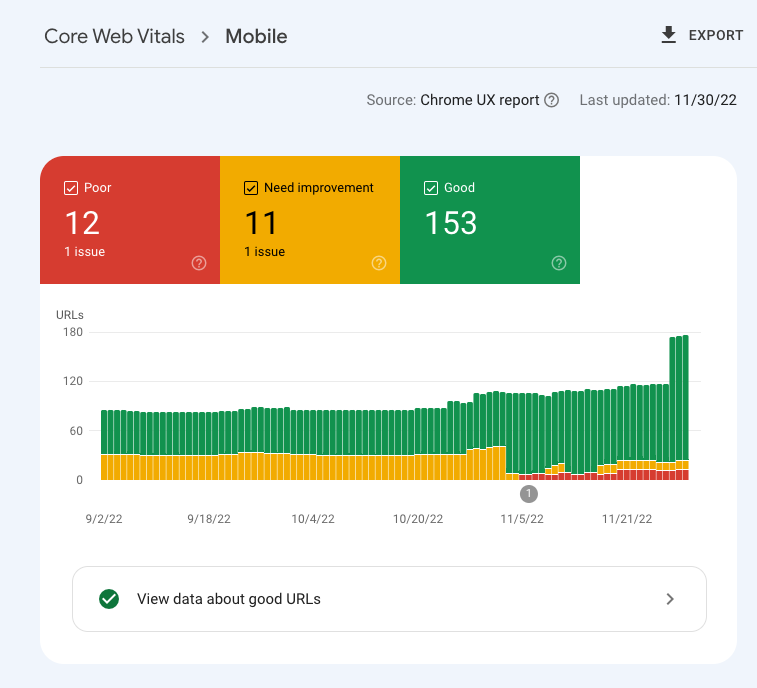Viewport: 757px width, 688px height.
Task: Click help icon in Need improvement card
Action: click(379, 263)
